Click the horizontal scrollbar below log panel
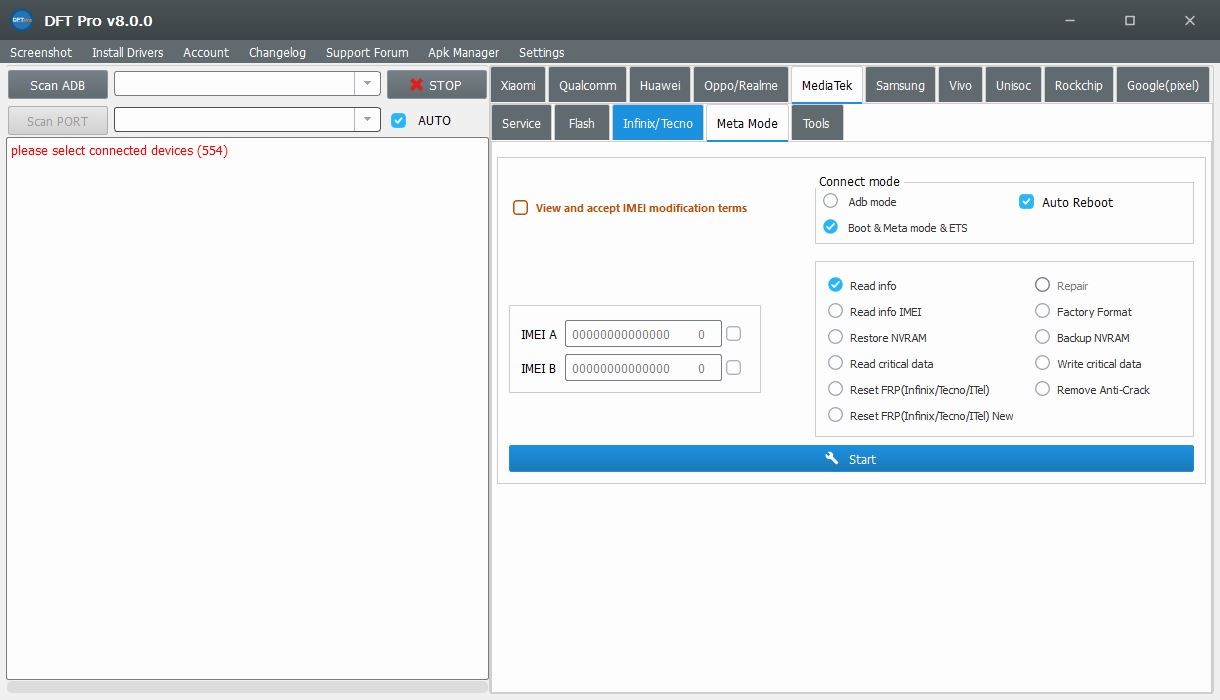1220x700 pixels. tap(247, 687)
